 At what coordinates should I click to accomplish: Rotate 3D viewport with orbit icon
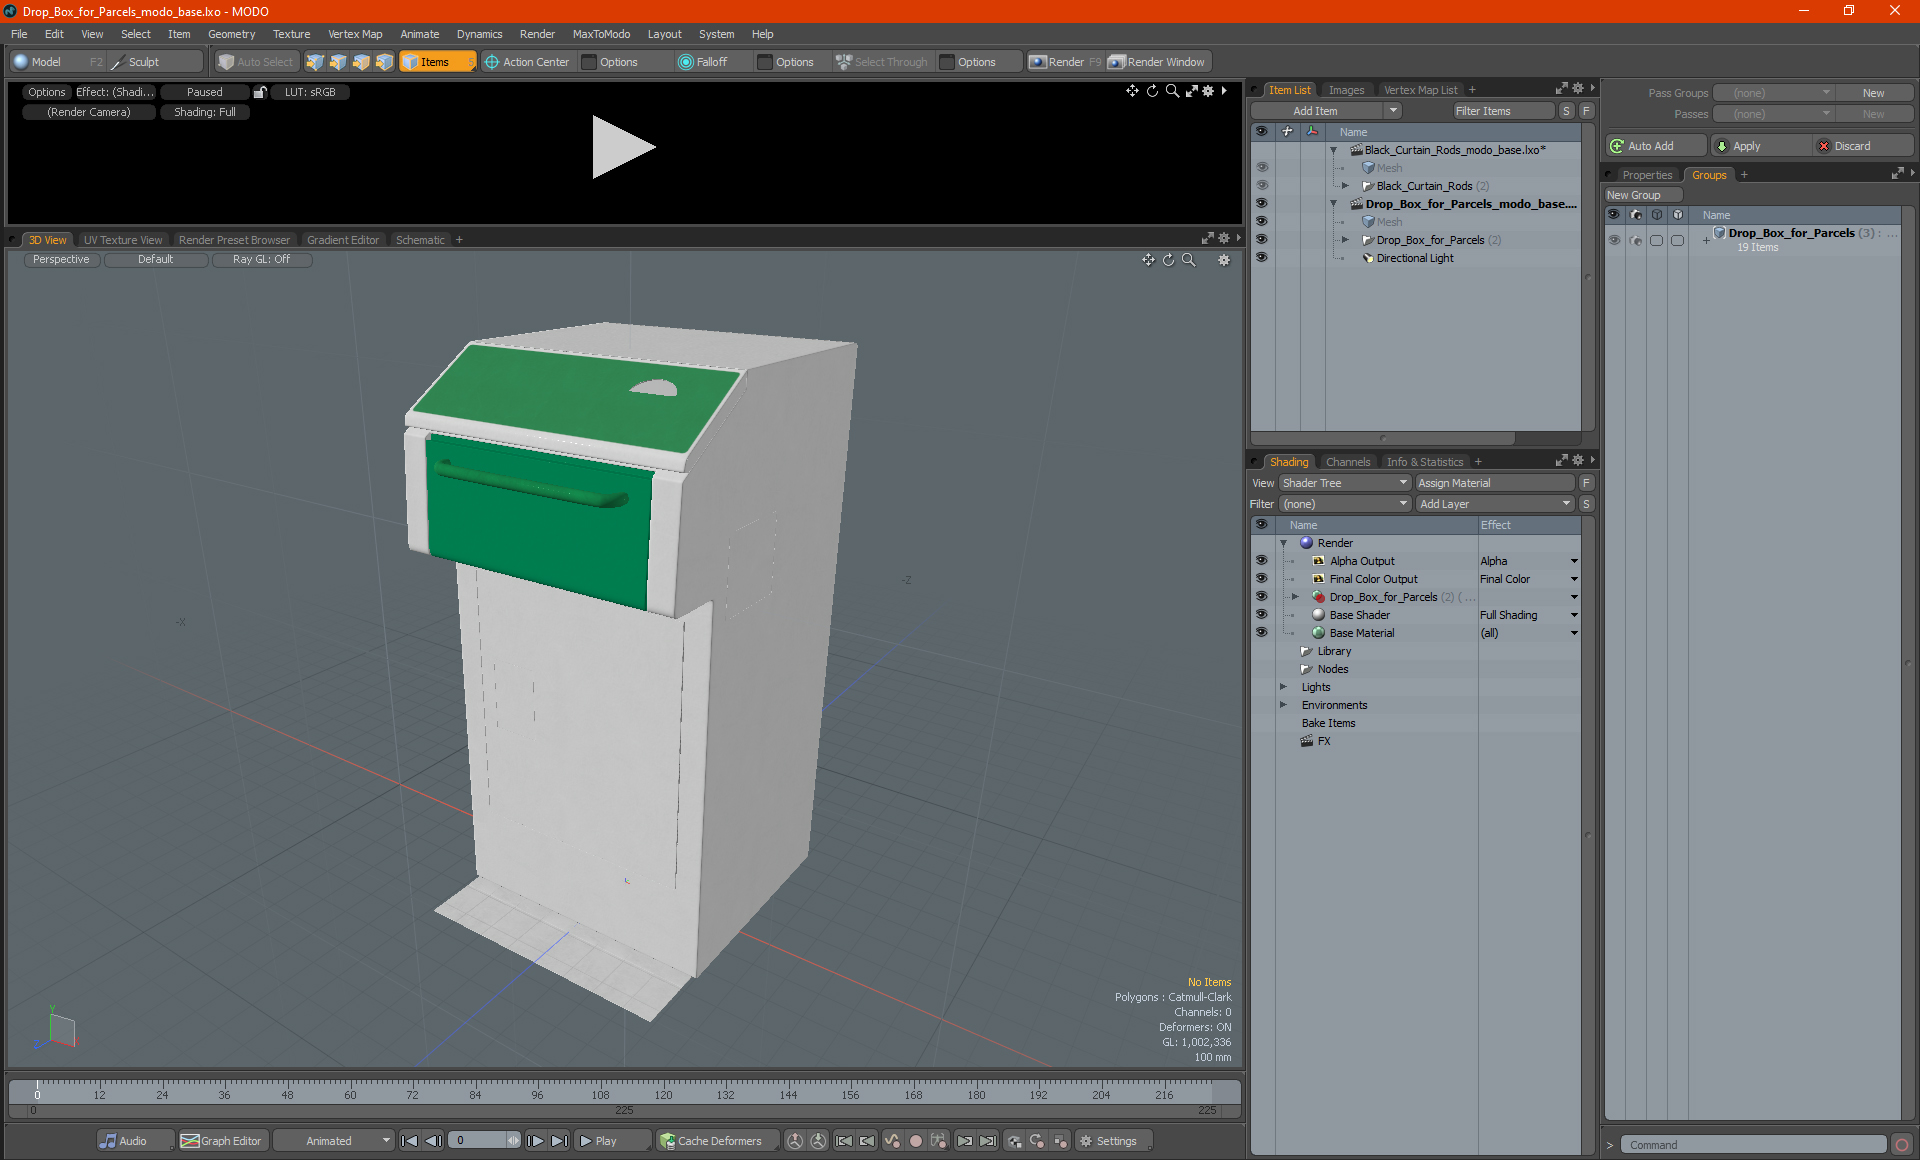tap(1168, 260)
